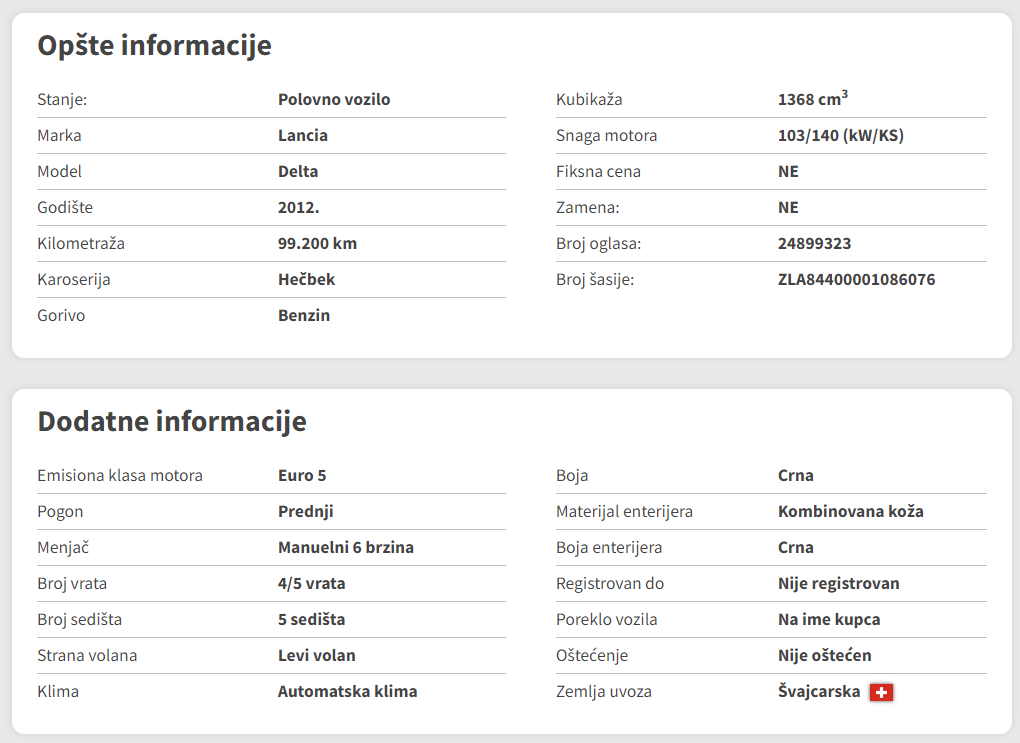Click the 'NE' value for Fiksna cena
Image resolution: width=1020 pixels, height=743 pixels.
(788, 172)
